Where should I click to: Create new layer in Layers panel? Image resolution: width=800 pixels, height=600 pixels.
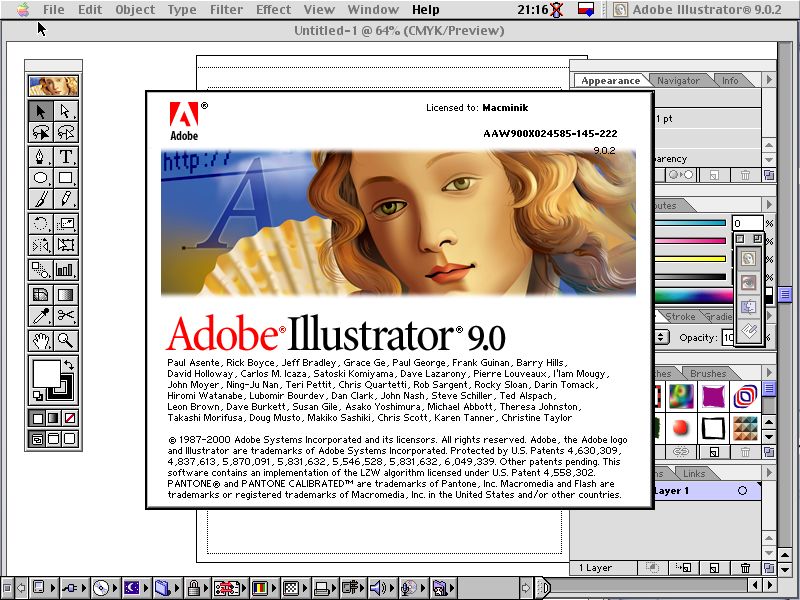pos(714,567)
